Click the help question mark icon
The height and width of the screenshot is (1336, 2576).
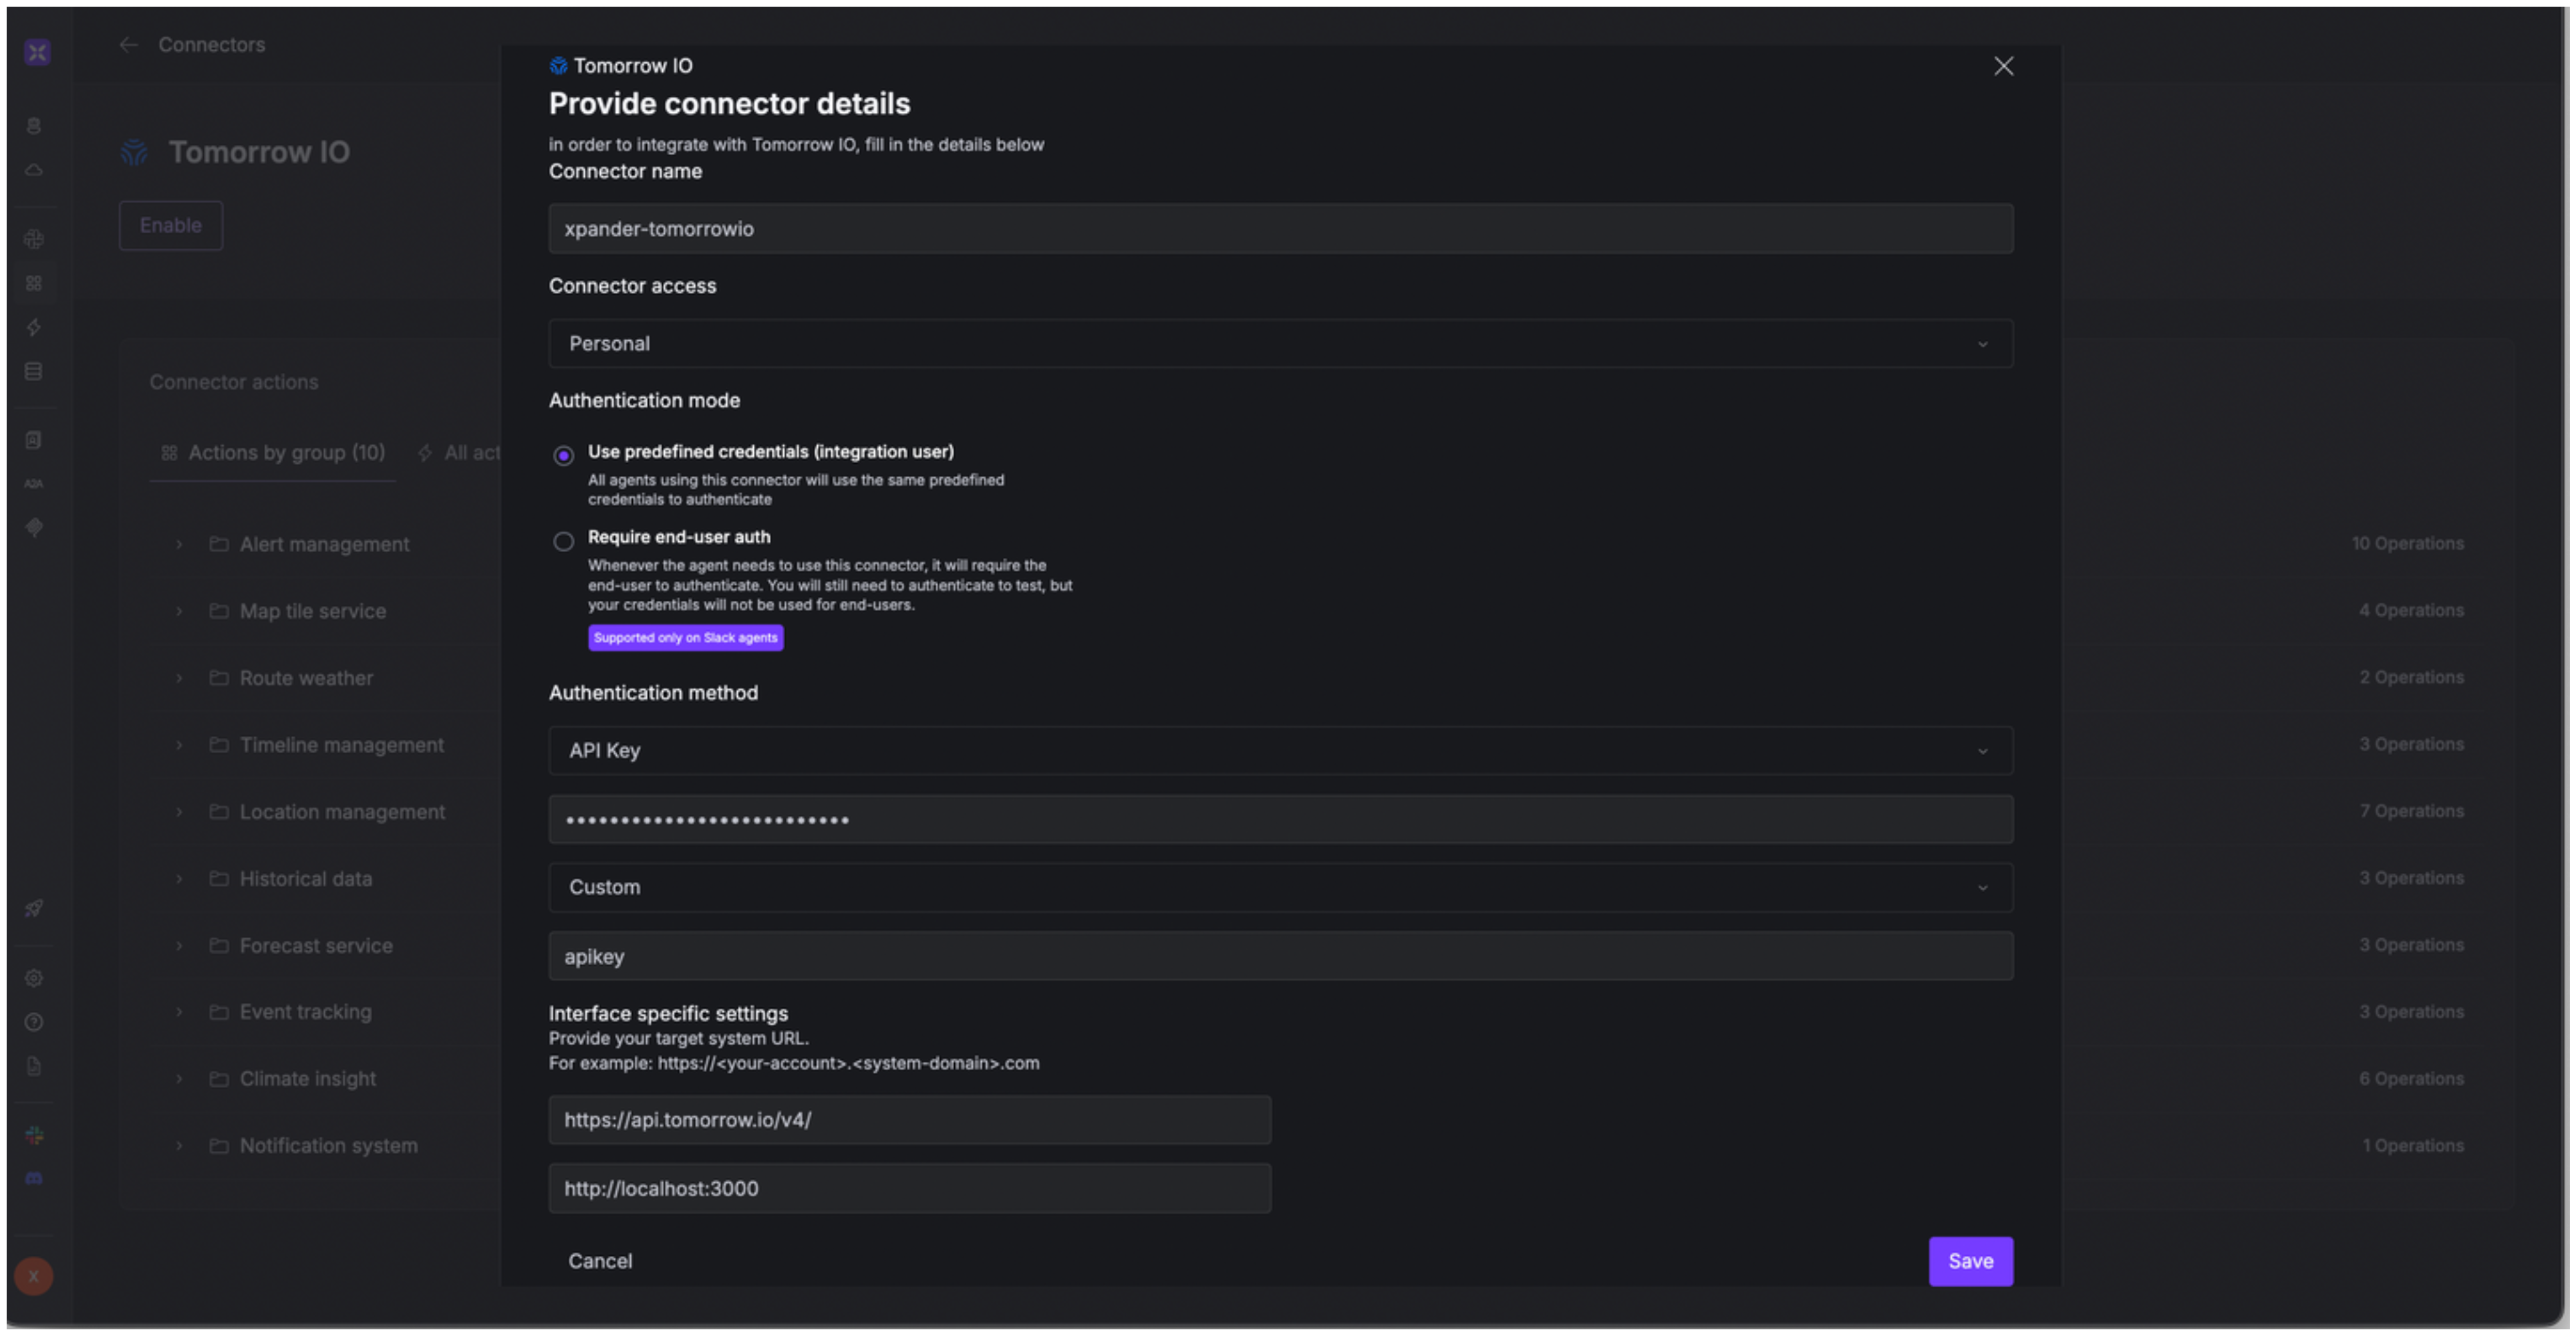pyautogui.click(x=34, y=1022)
